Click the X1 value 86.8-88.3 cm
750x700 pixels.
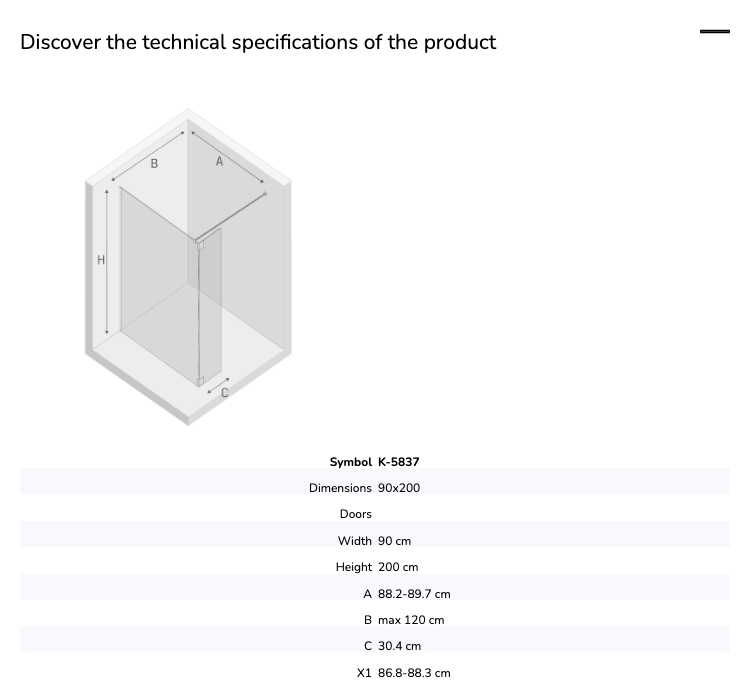[x=414, y=673]
